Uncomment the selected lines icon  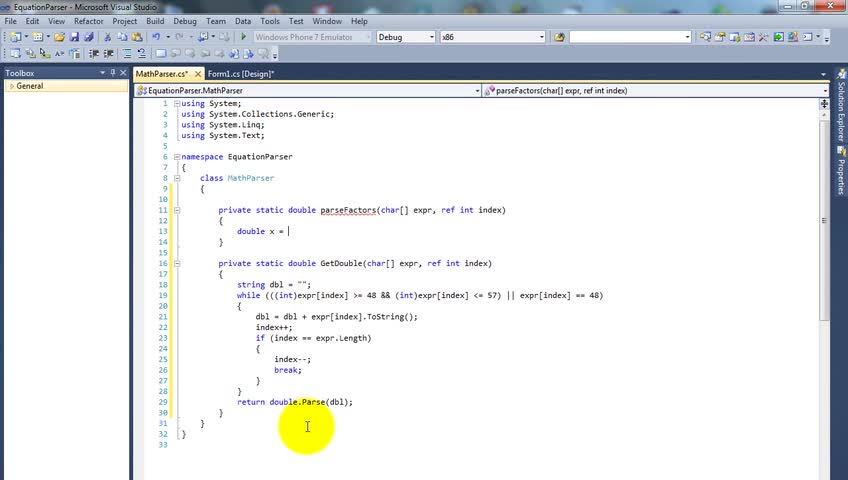coord(141,54)
